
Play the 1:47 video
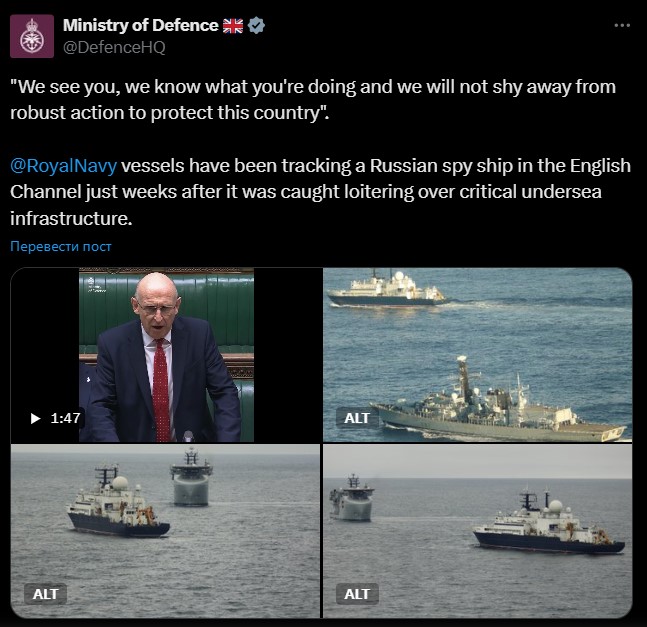36,418
